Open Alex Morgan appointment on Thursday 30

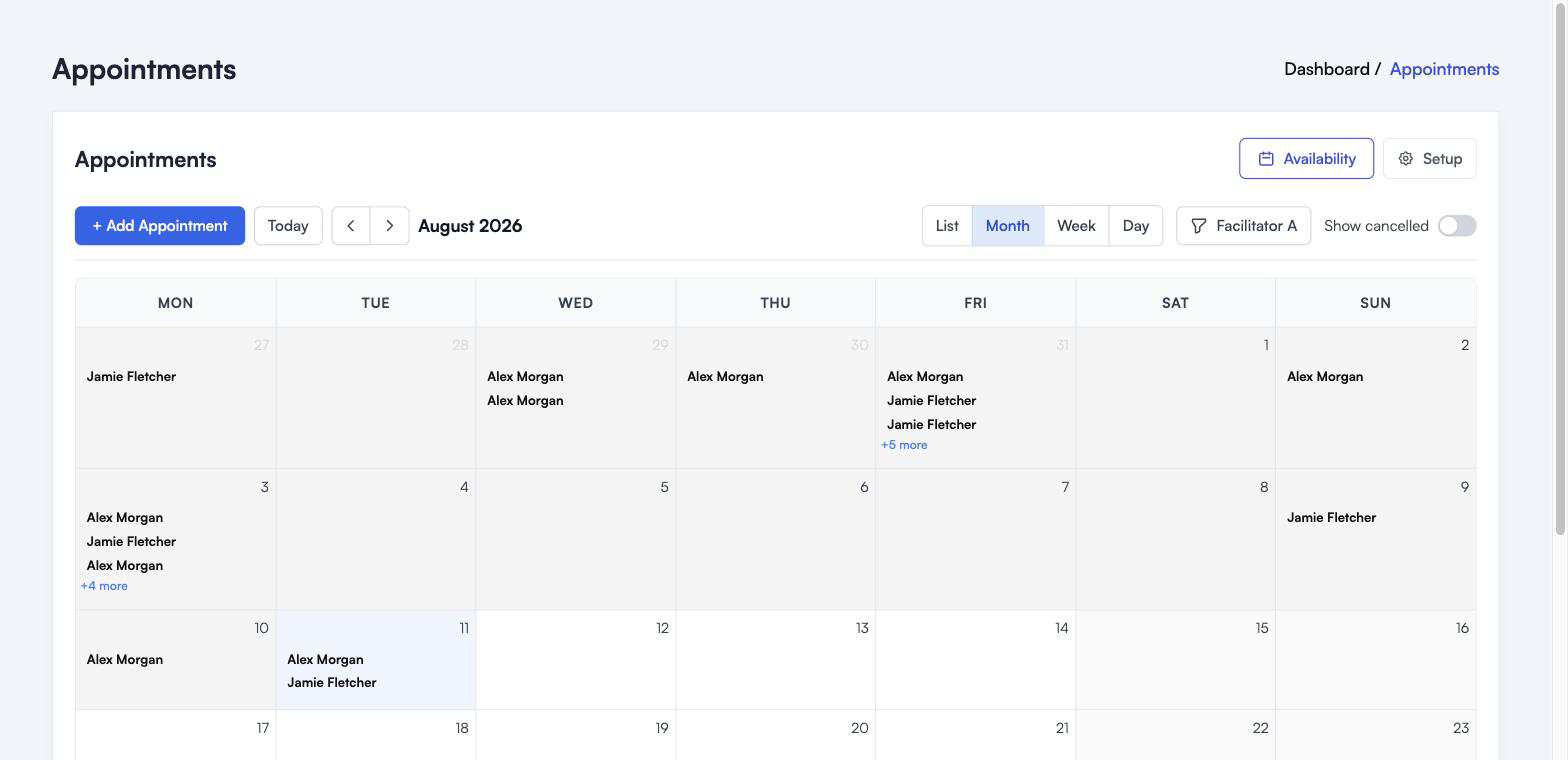(x=725, y=377)
